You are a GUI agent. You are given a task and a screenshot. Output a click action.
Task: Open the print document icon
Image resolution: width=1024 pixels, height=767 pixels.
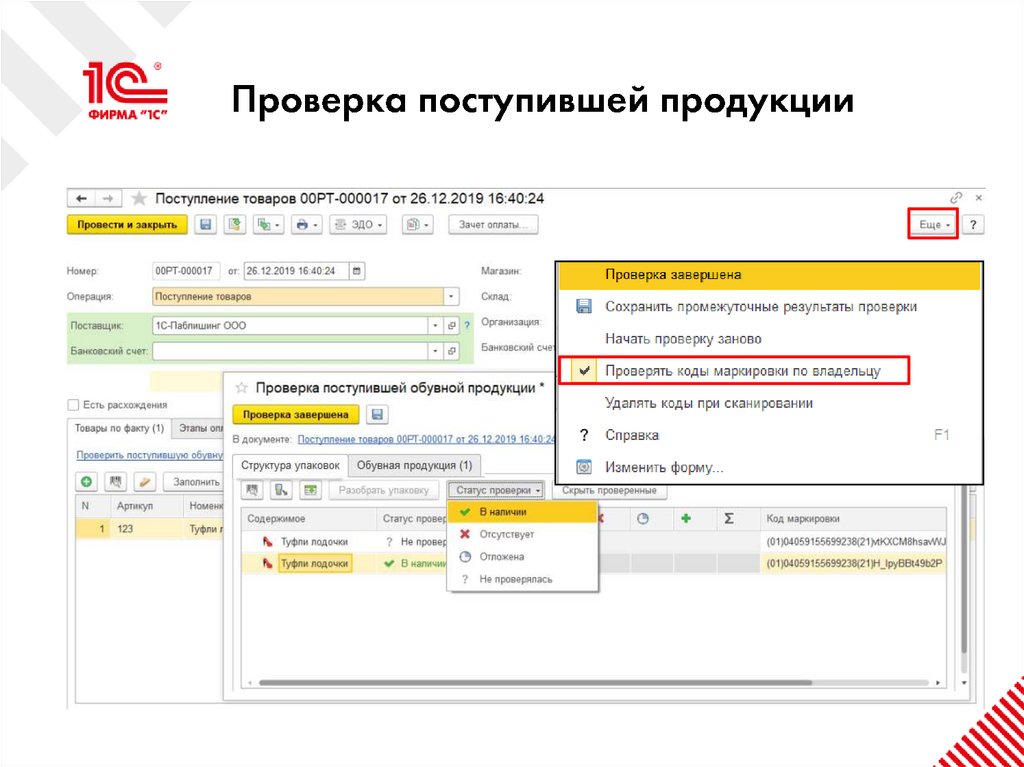303,225
